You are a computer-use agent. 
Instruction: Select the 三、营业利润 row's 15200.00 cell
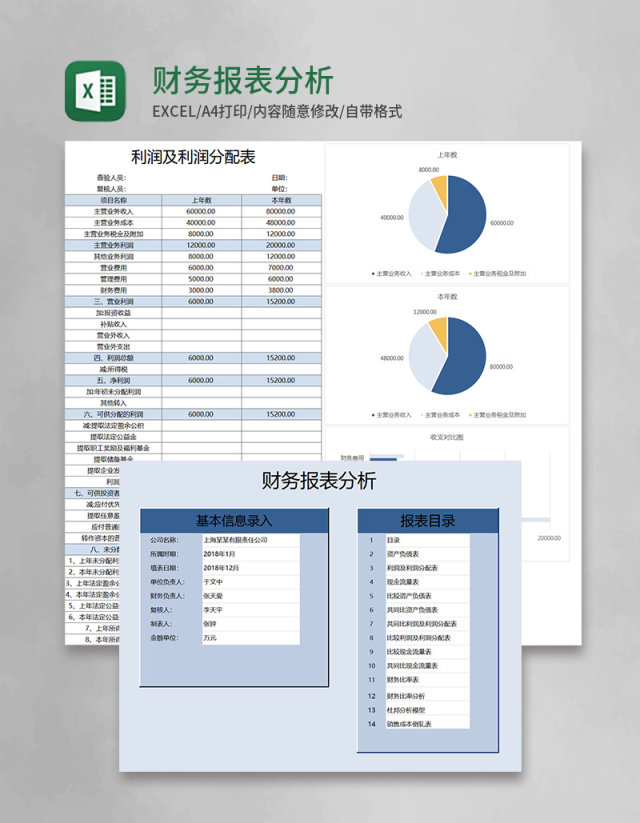pos(281,302)
